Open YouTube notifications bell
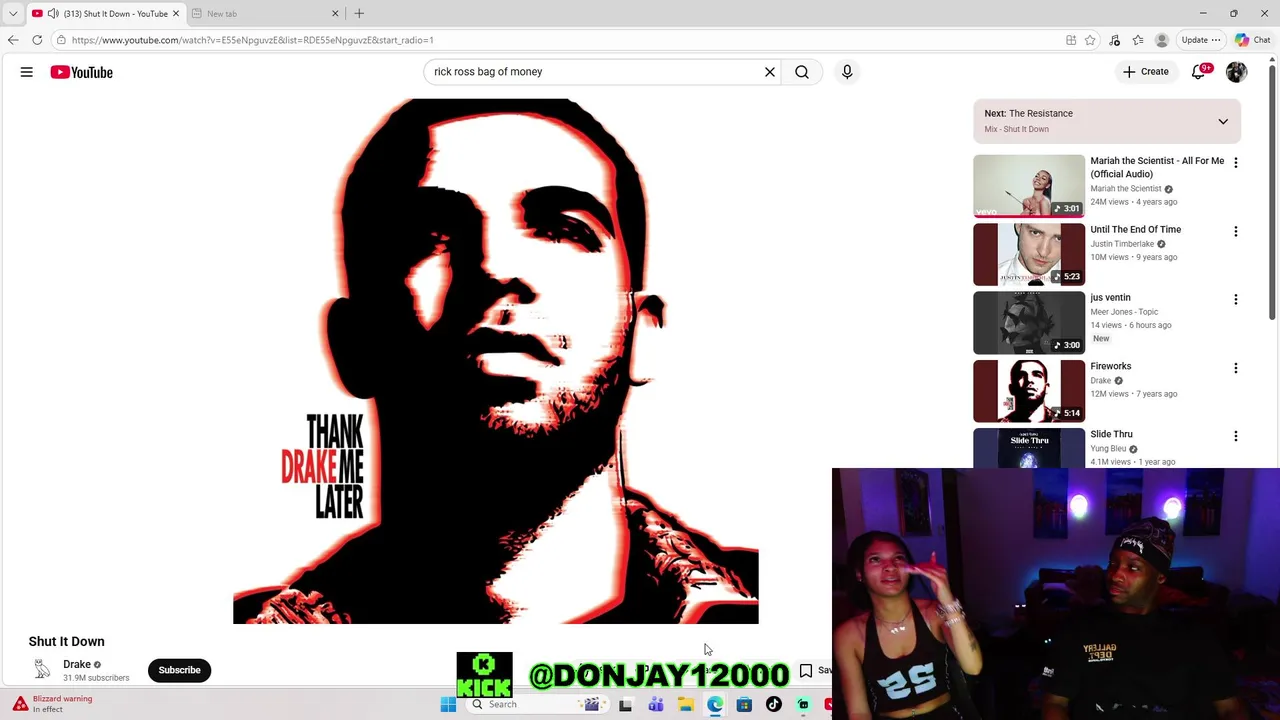Screen dimensions: 1280x720 point(1199,72)
